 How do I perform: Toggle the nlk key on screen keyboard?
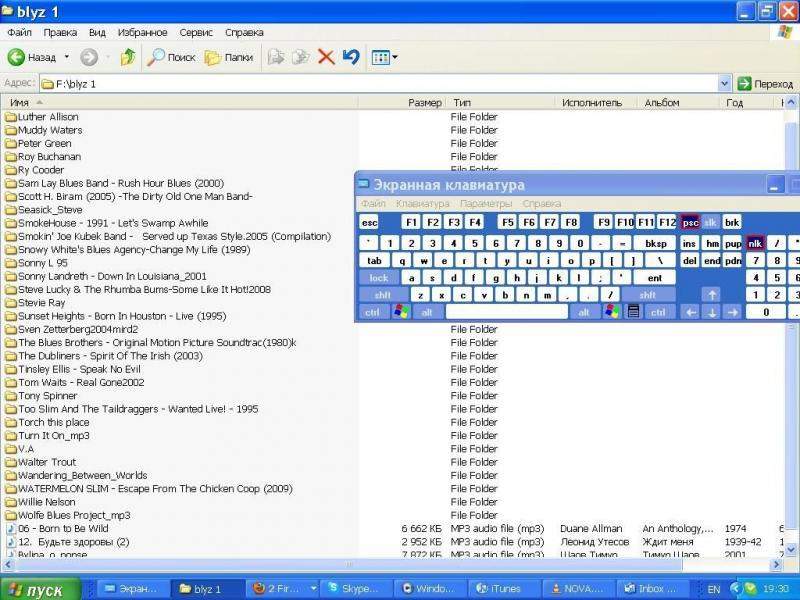point(755,243)
